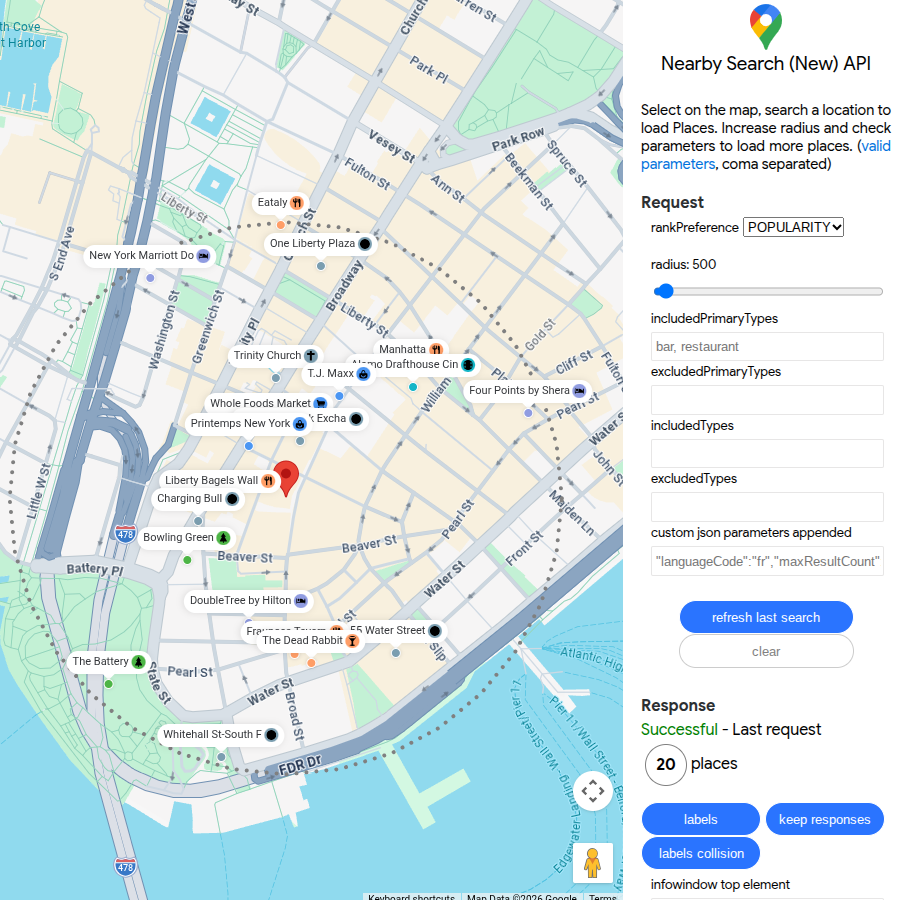
Task: Toggle the labels collision button
Action: point(700,854)
